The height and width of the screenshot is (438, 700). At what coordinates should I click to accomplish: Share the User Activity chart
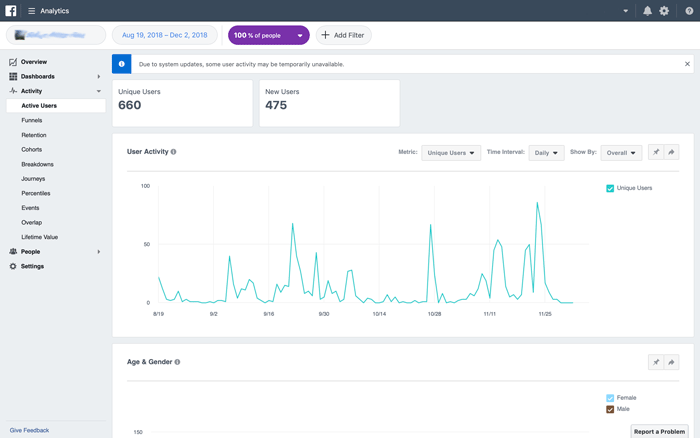click(x=671, y=153)
